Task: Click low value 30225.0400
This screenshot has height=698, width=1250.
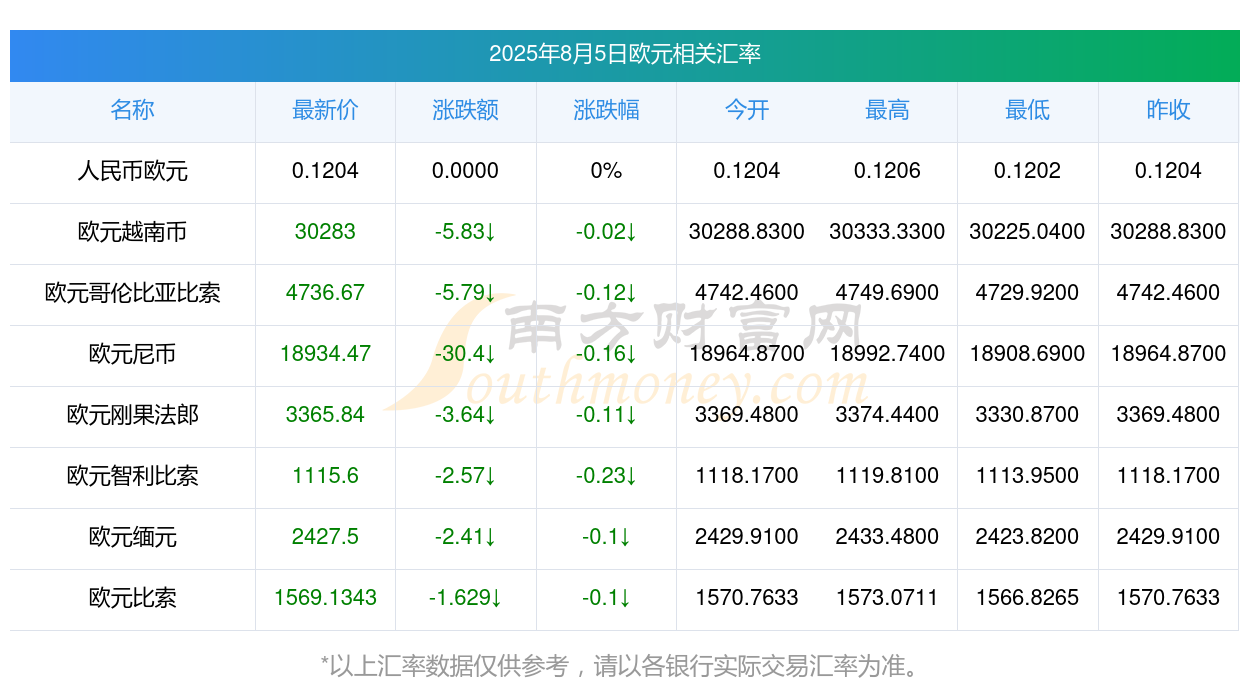Action: click(x=1027, y=232)
